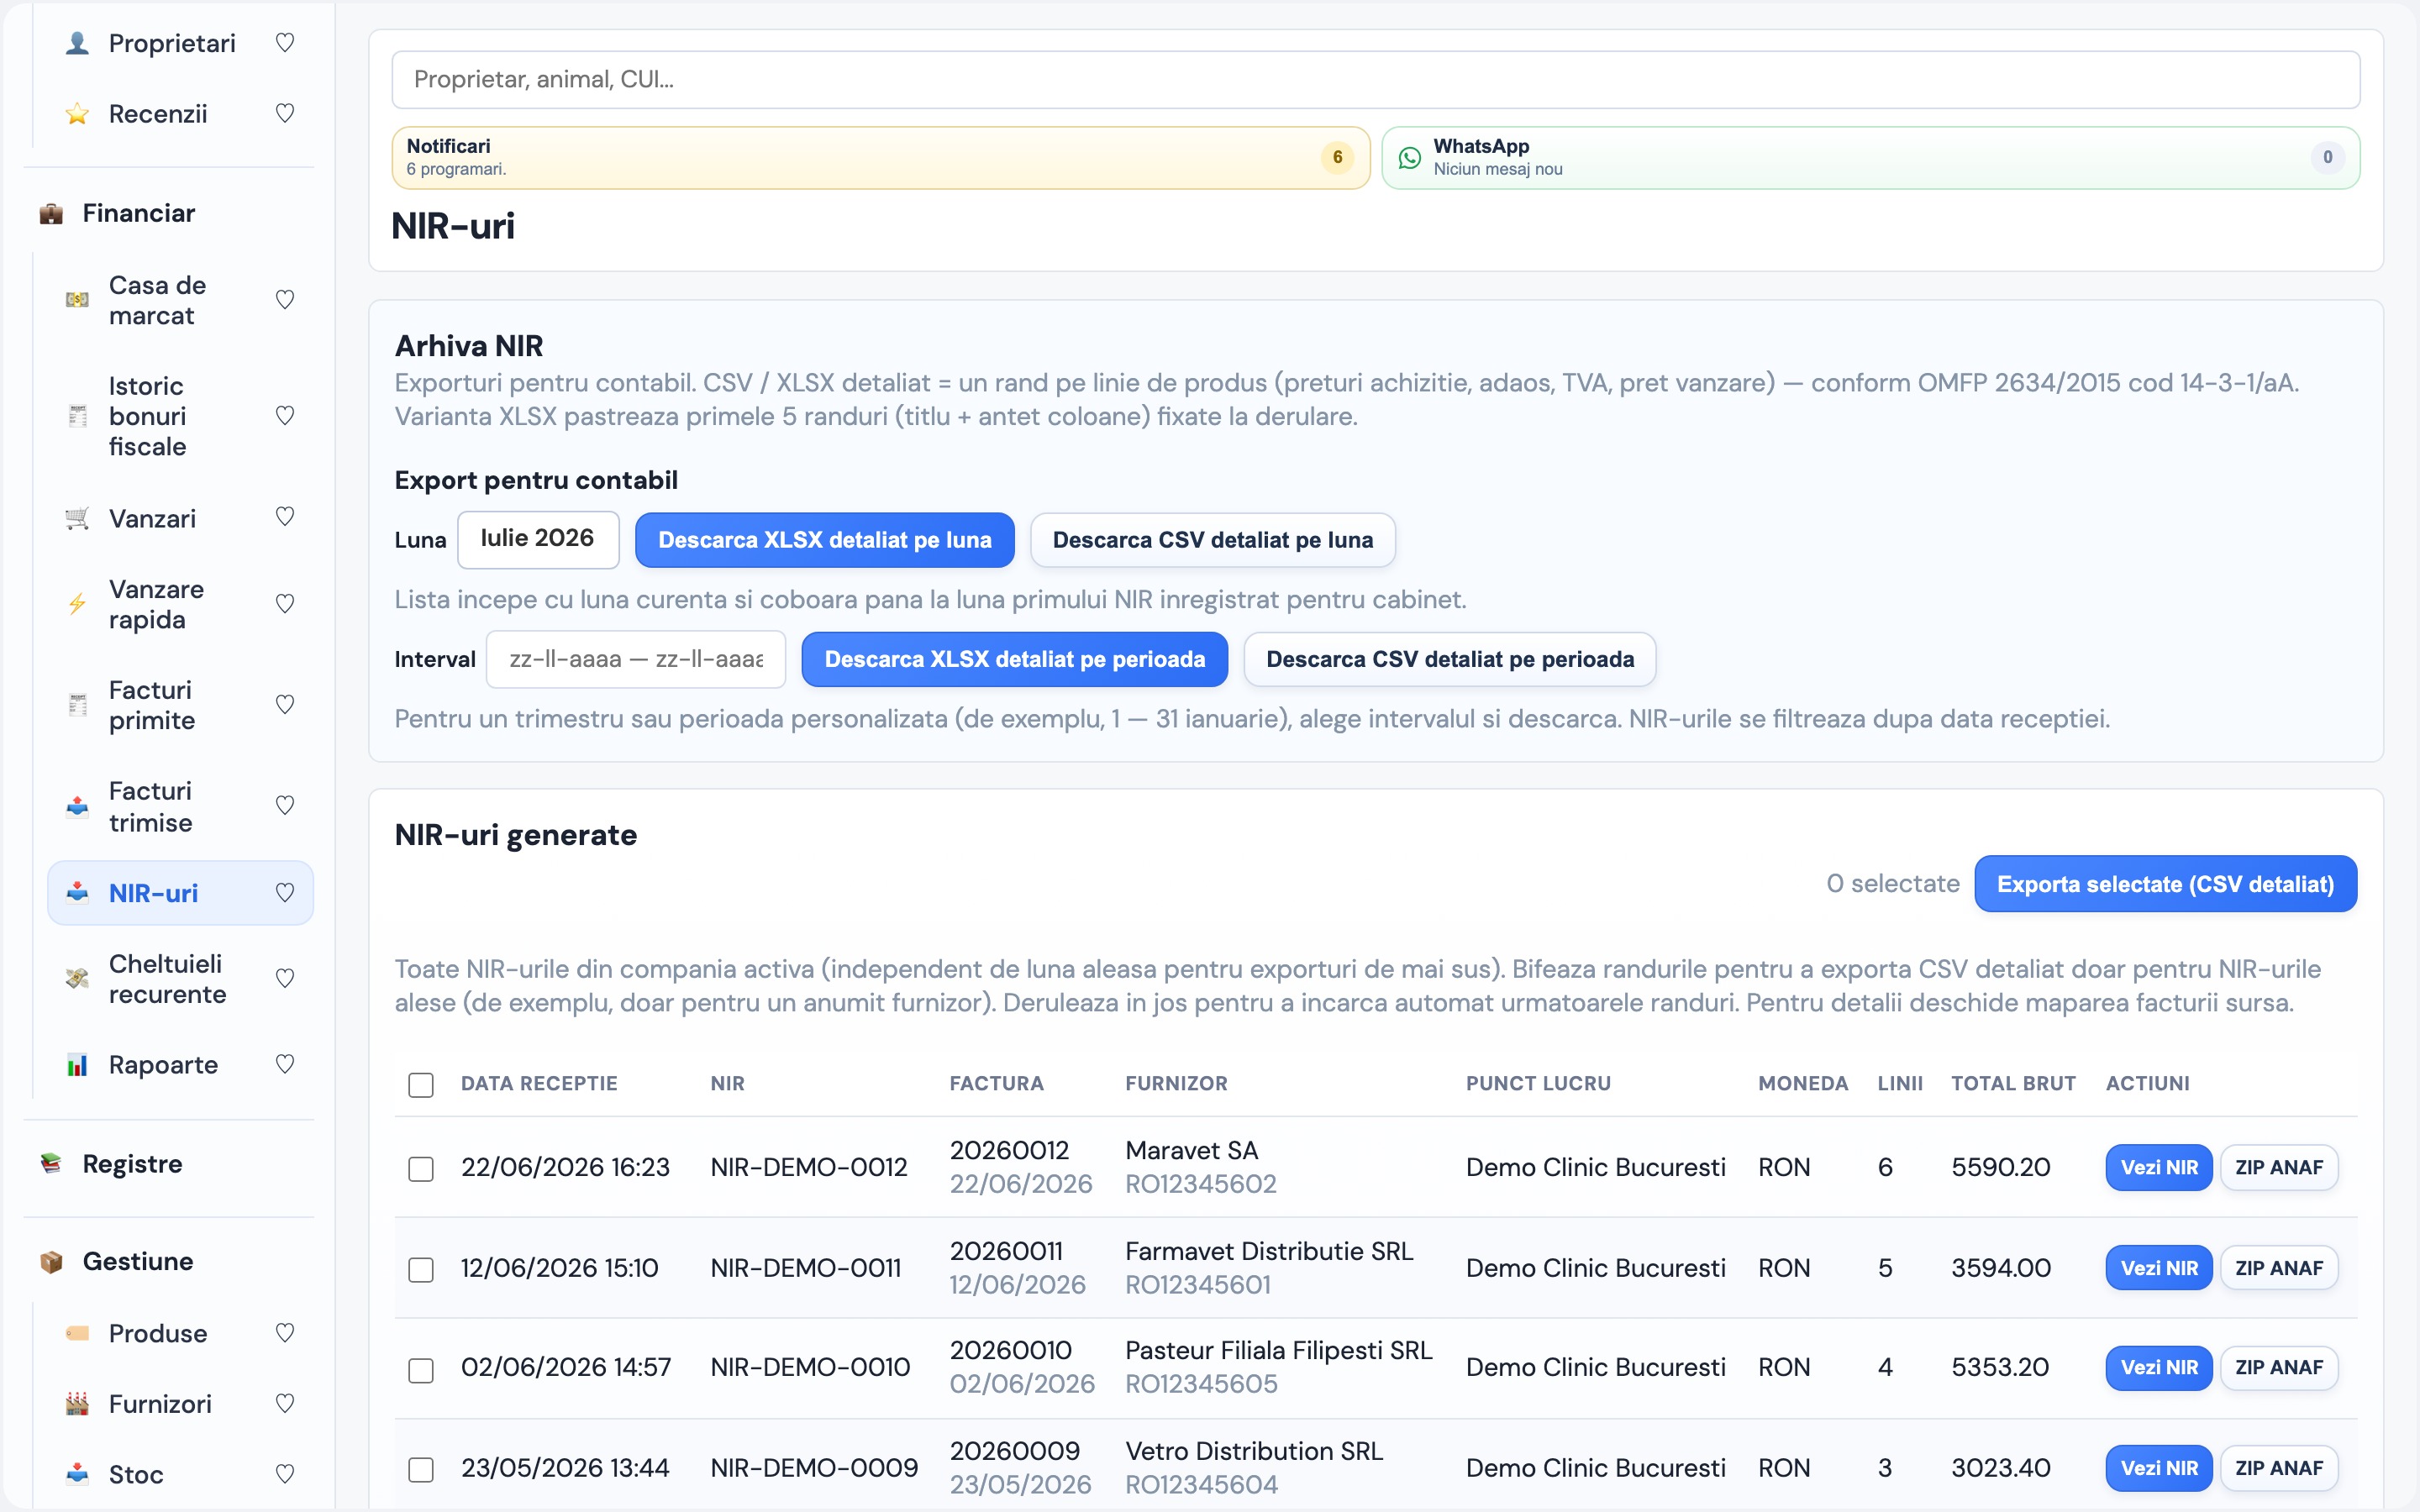Screen dimensions: 2420x1512
Task: Click the heart icon beside Vanzari
Action: coord(285,517)
